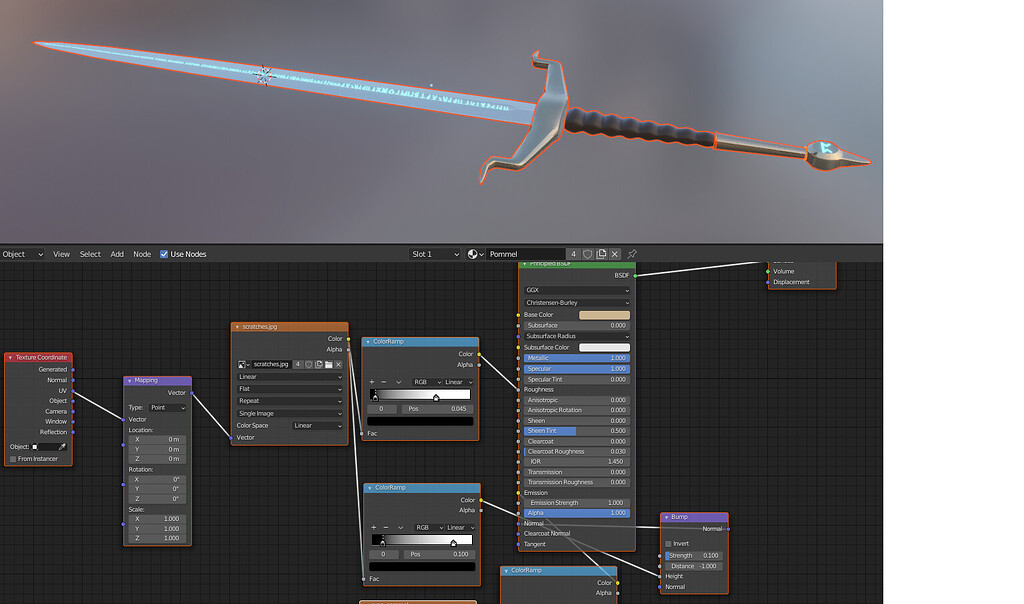Adjust the Metallic slider
The image size is (1024, 604).
pyautogui.click(x=577, y=358)
